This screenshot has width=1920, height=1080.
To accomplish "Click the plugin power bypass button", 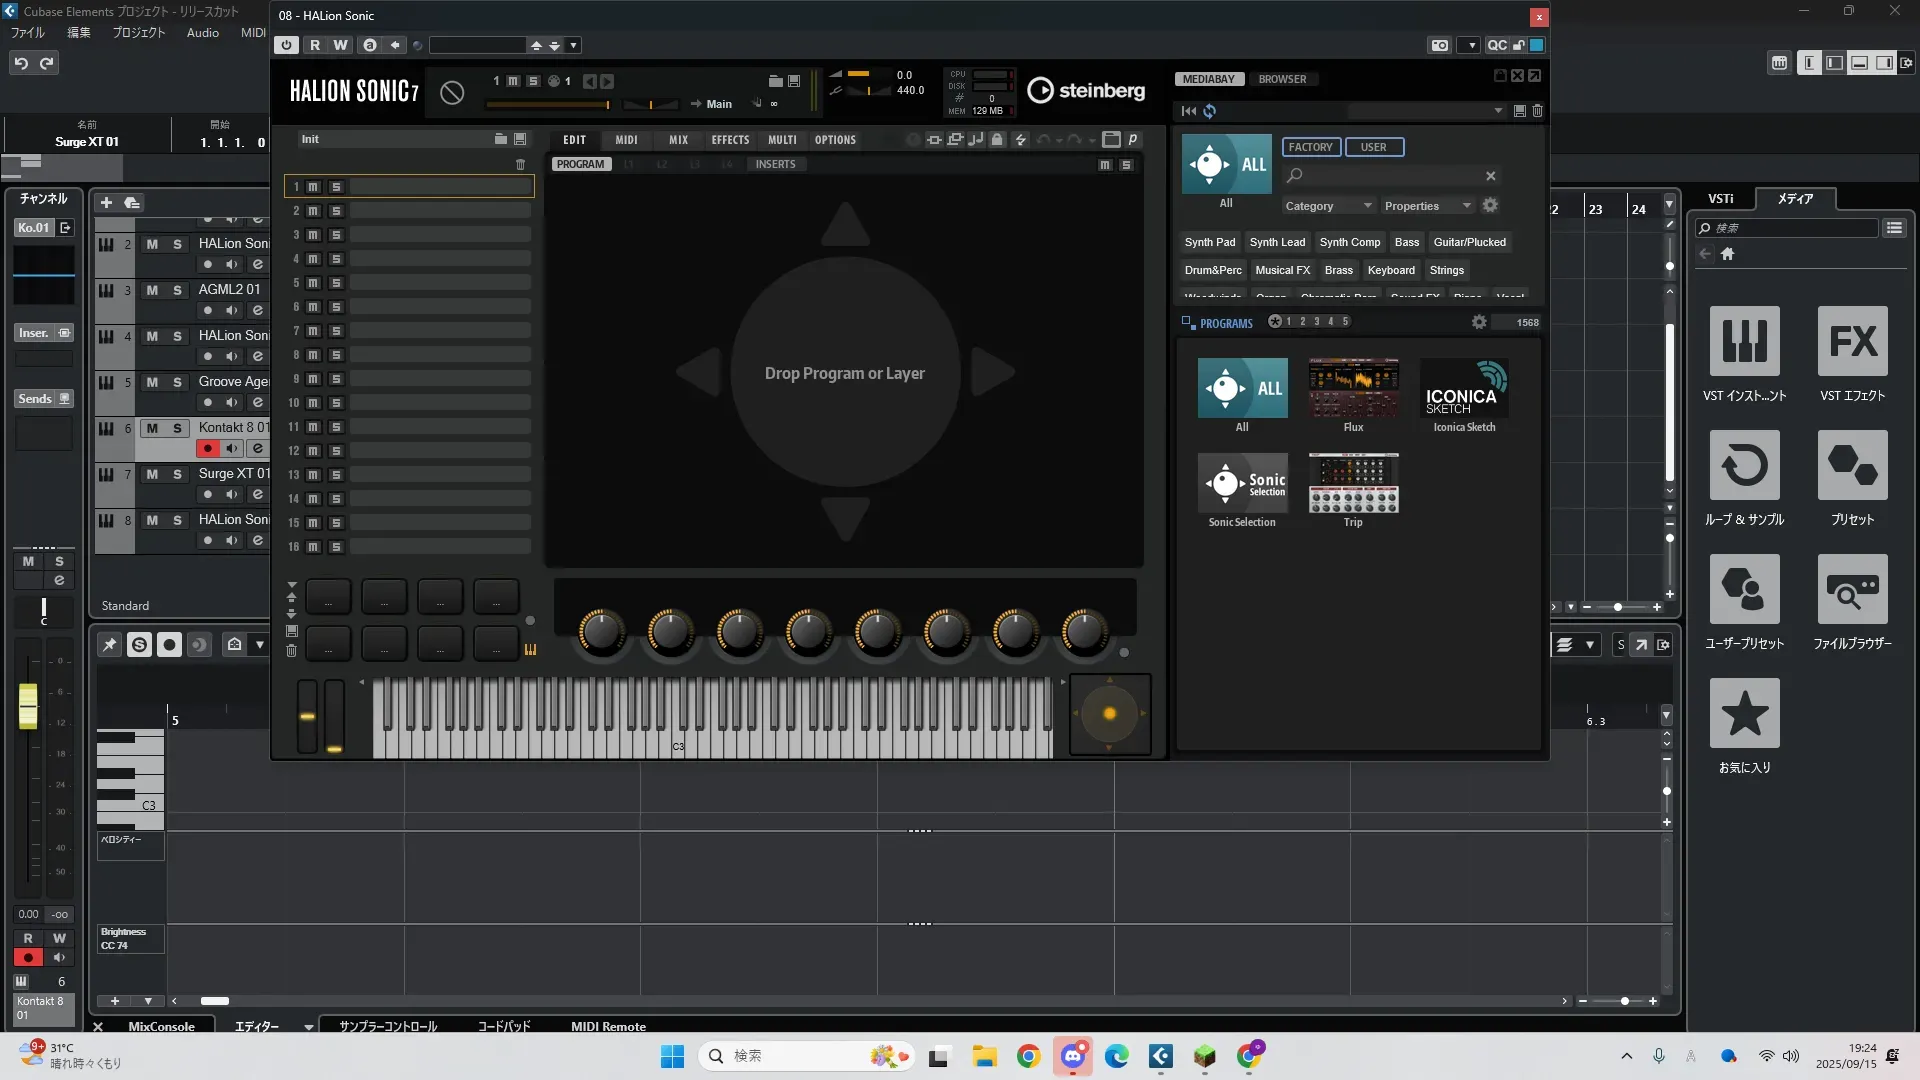I will click(x=287, y=45).
